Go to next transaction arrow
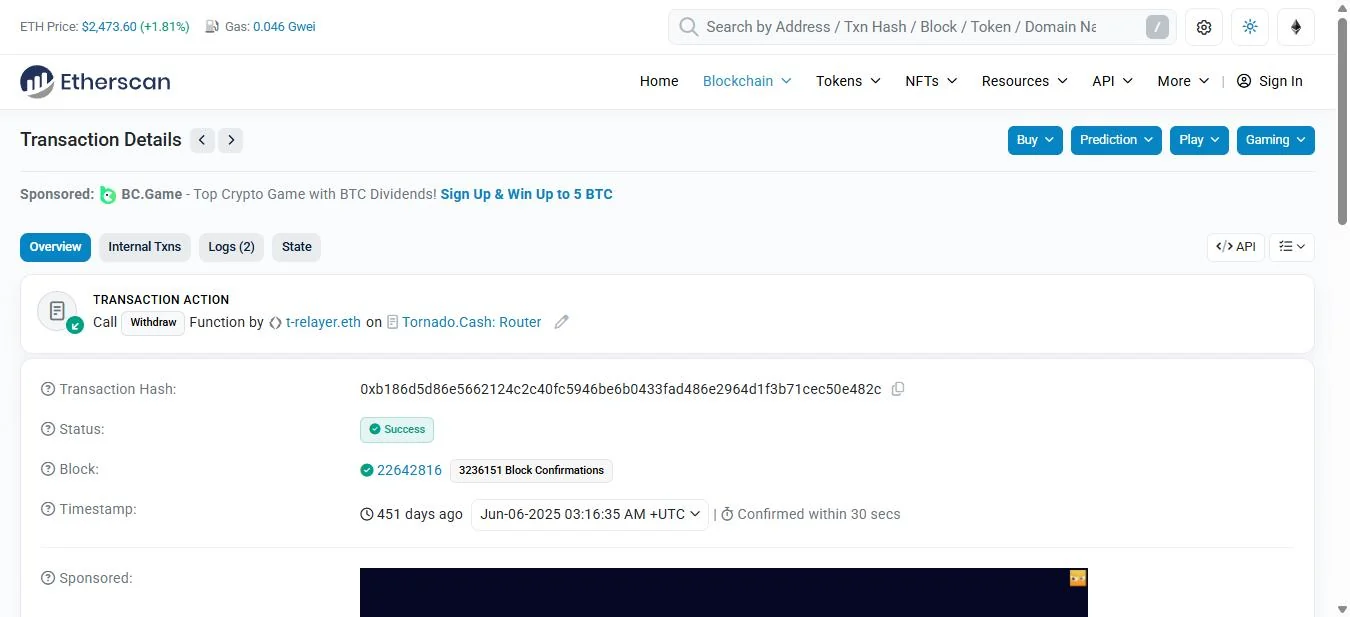This screenshot has width=1350, height=617. pos(231,140)
